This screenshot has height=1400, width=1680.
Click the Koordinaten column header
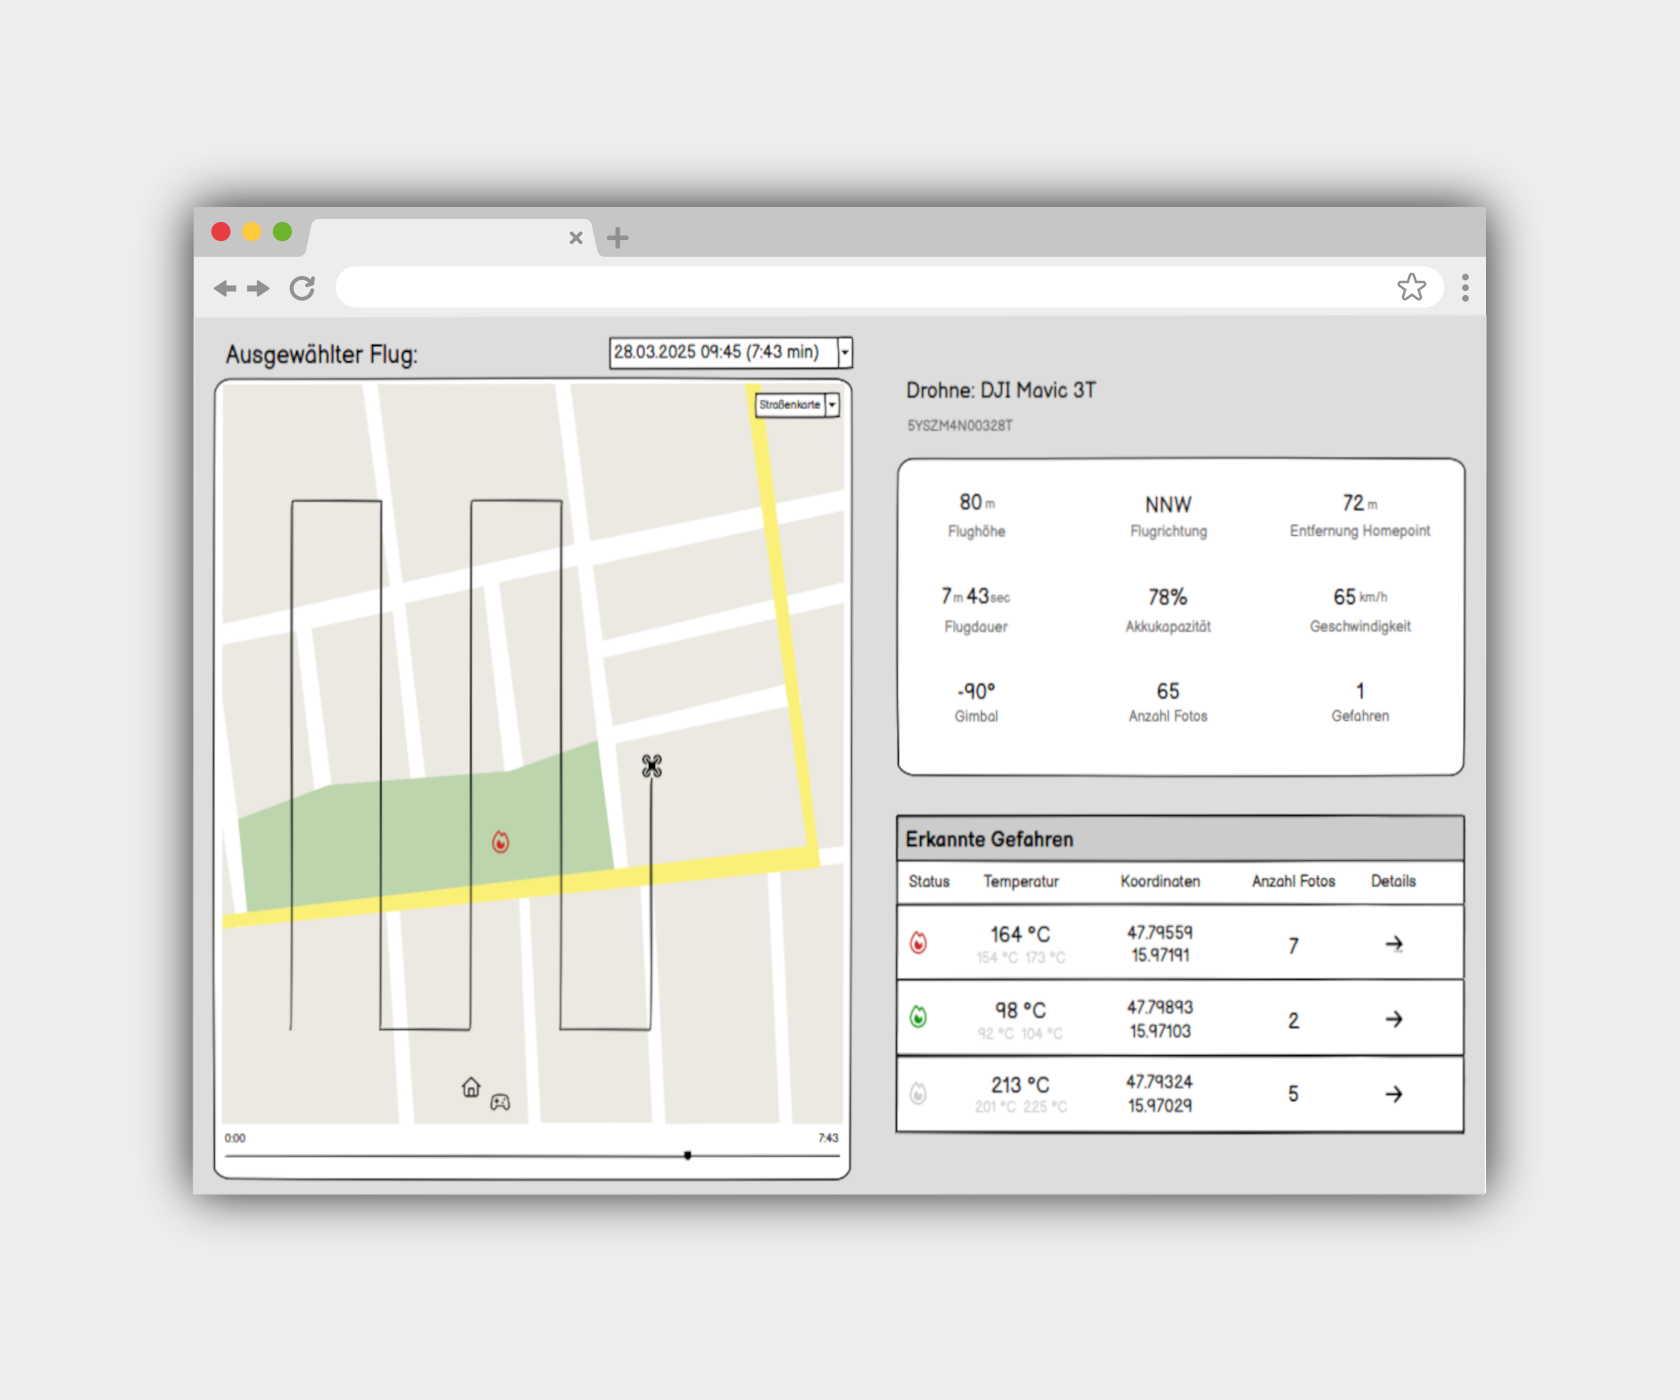pos(1160,881)
